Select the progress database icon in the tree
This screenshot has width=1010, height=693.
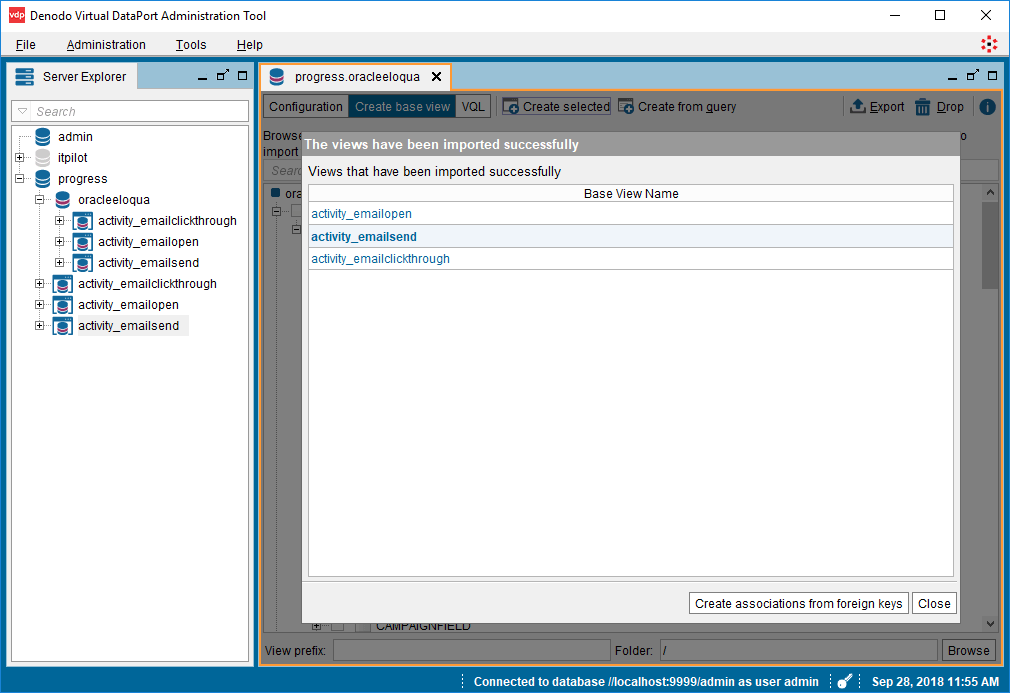(x=43, y=178)
